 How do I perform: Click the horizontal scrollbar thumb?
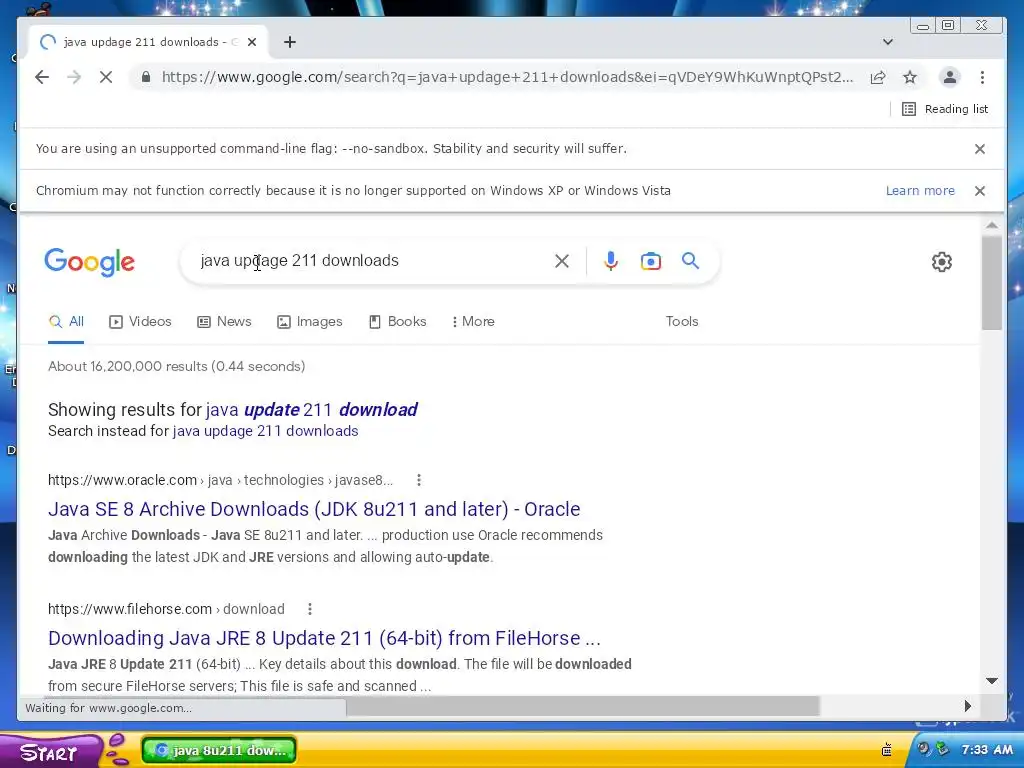[583, 706]
